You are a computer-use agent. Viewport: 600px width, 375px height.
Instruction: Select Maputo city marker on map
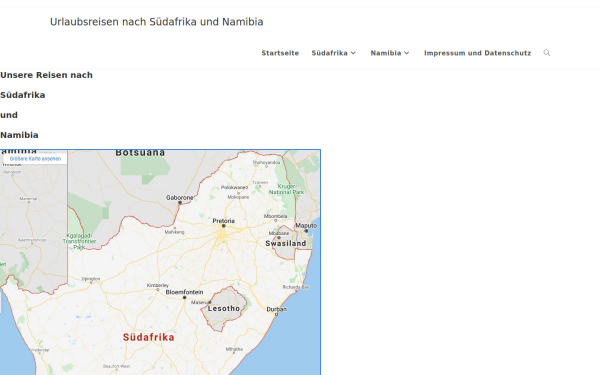coord(306,231)
